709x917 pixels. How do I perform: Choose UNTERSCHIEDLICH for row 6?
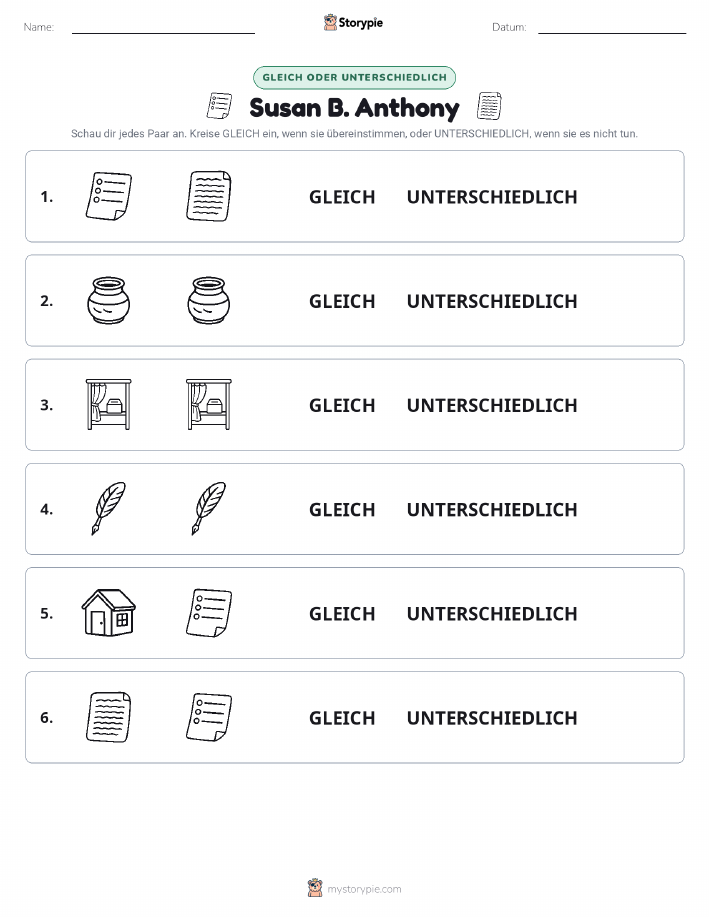pyautogui.click(x=492, y=718)
